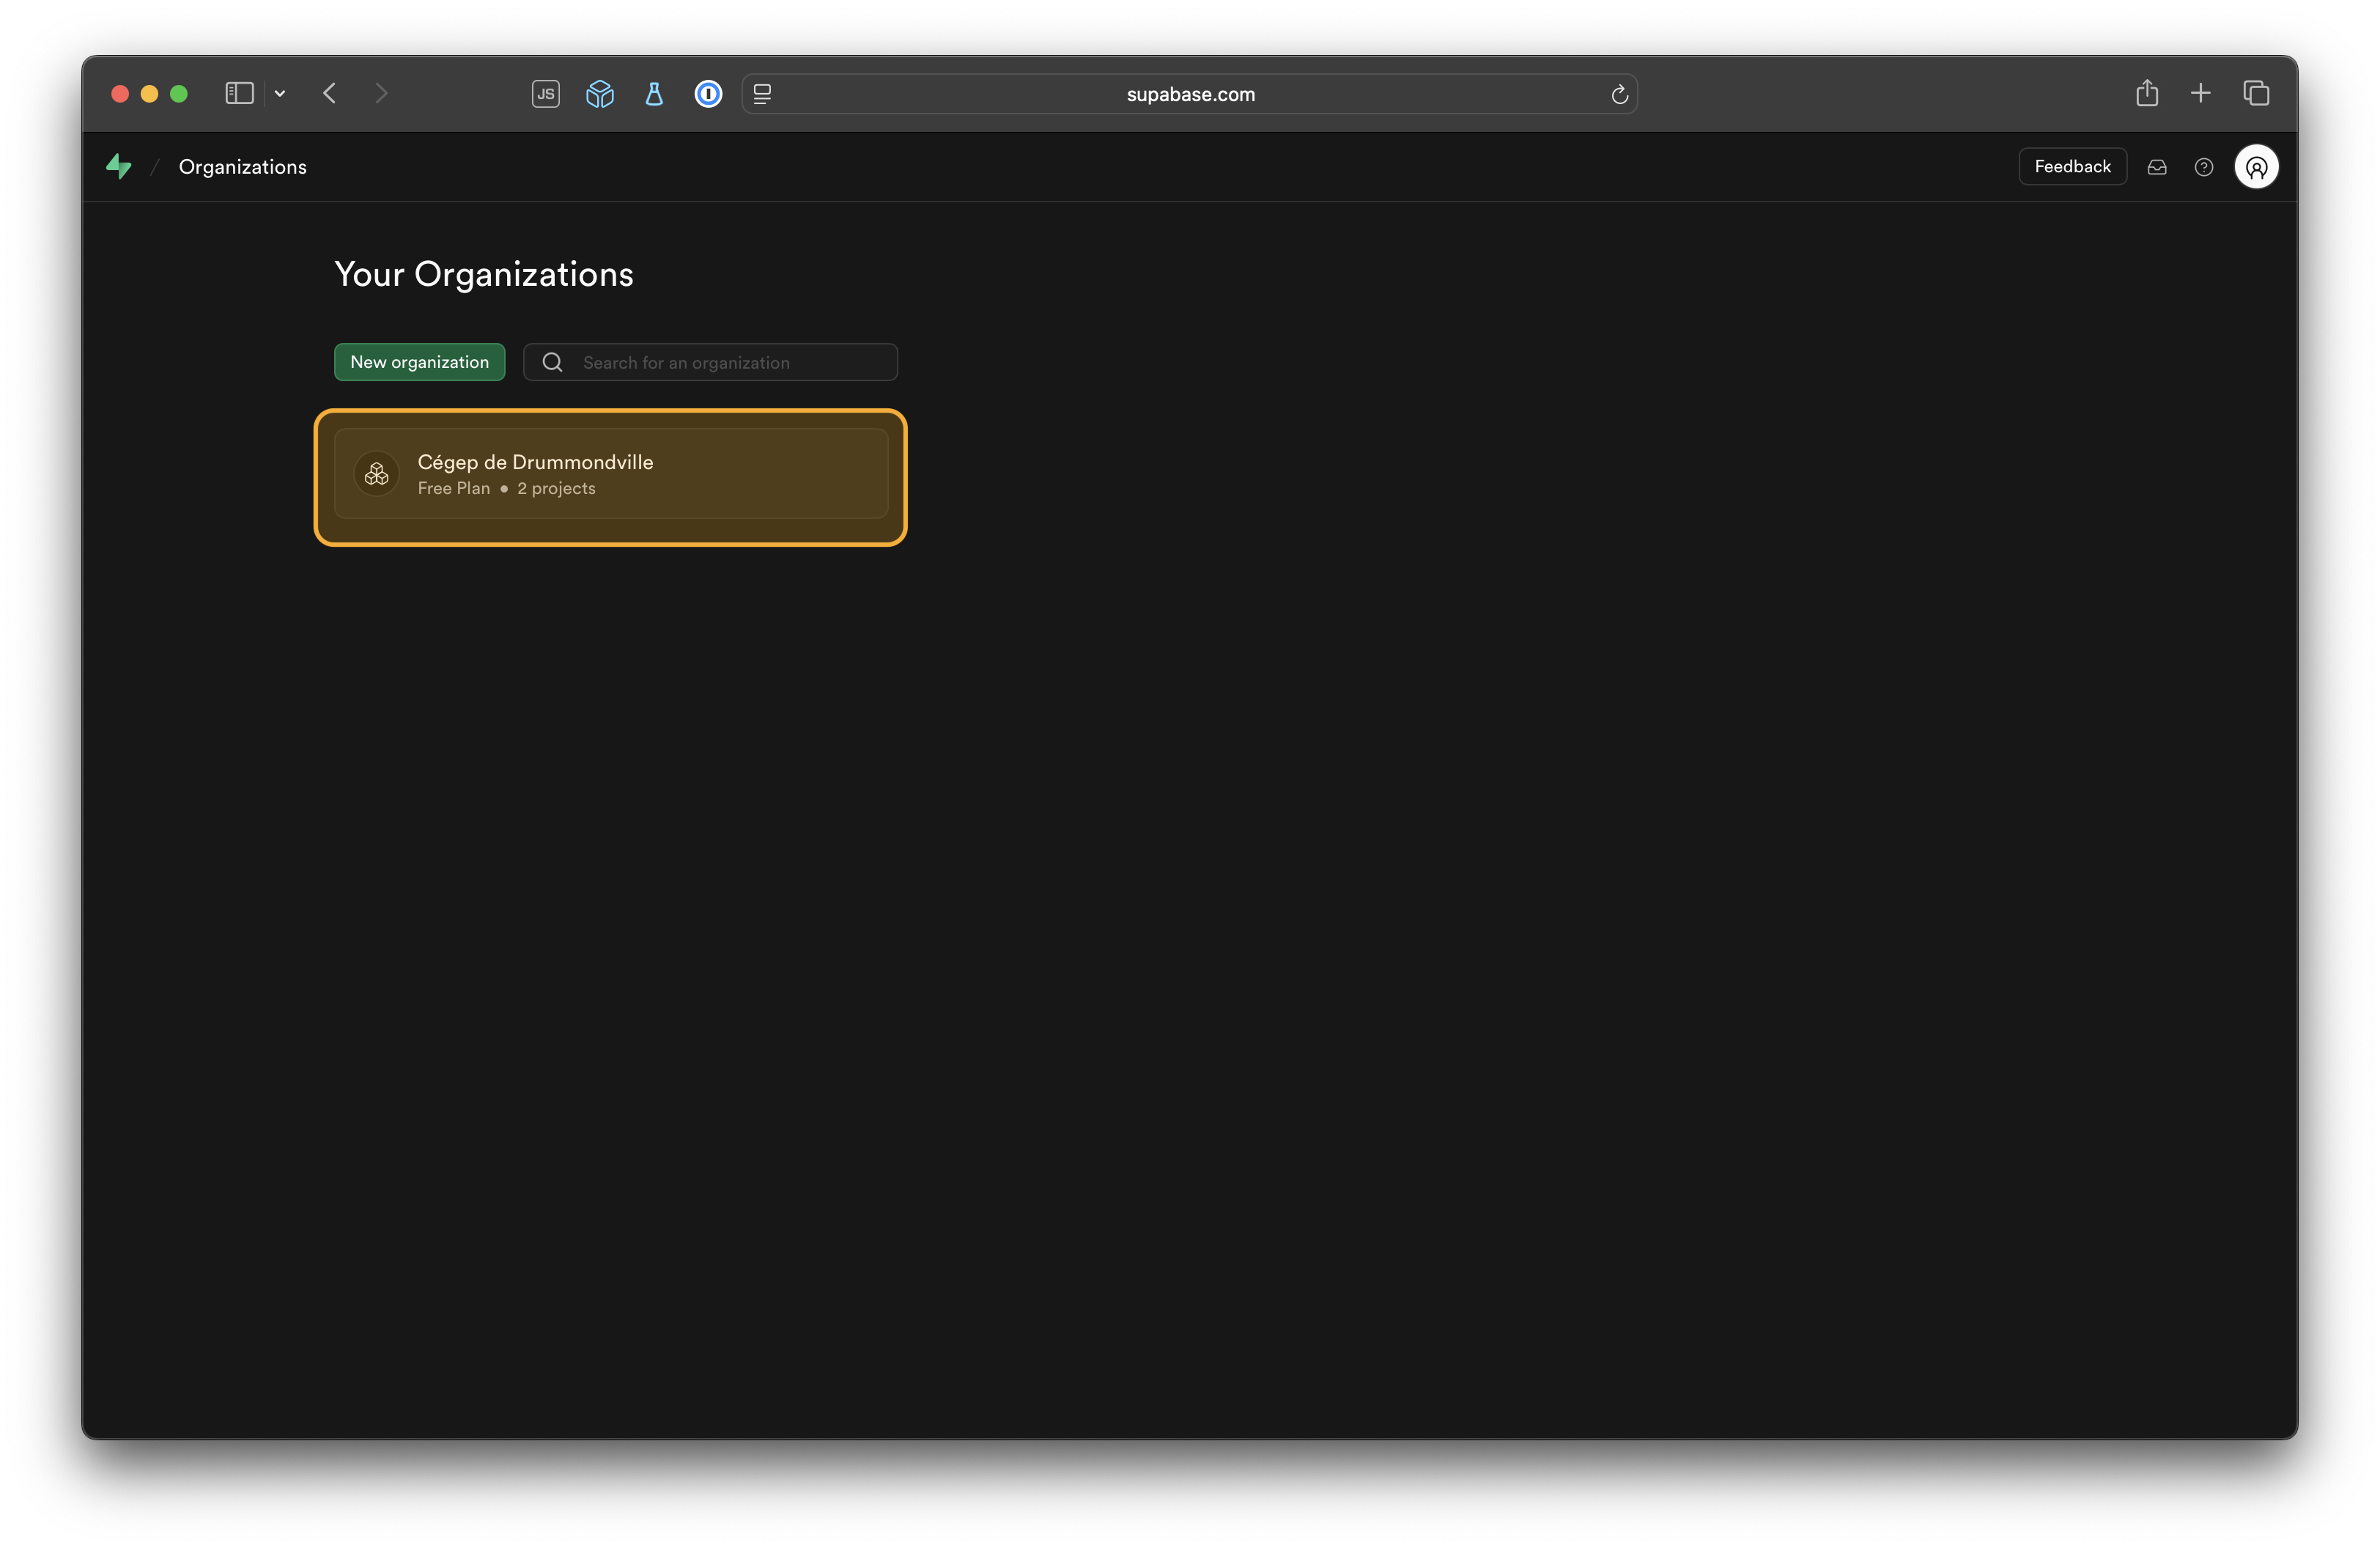The image size is (2380, 1548).
Task: Create a New organization
Action: coord(419,362)
